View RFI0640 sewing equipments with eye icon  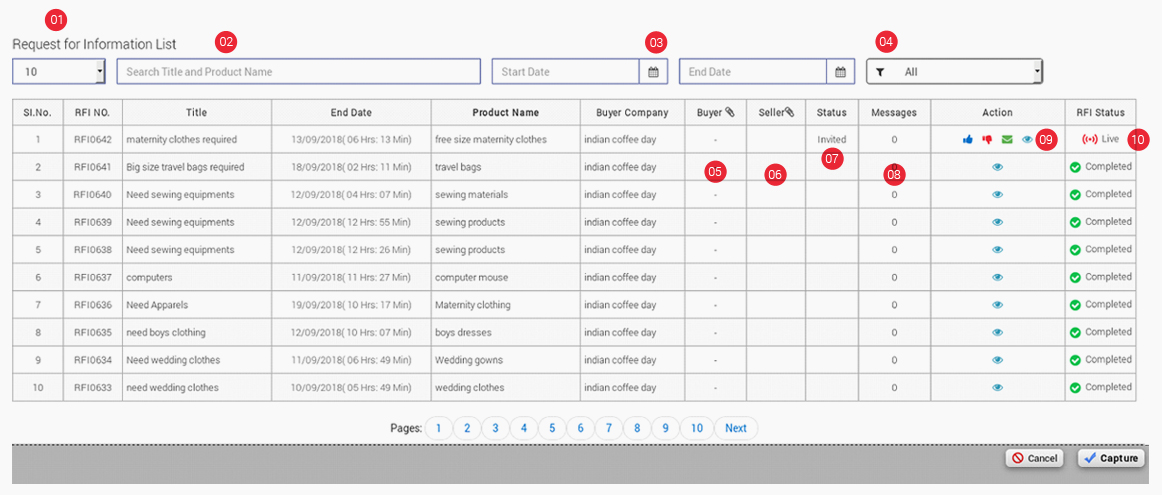coord(997,195)
